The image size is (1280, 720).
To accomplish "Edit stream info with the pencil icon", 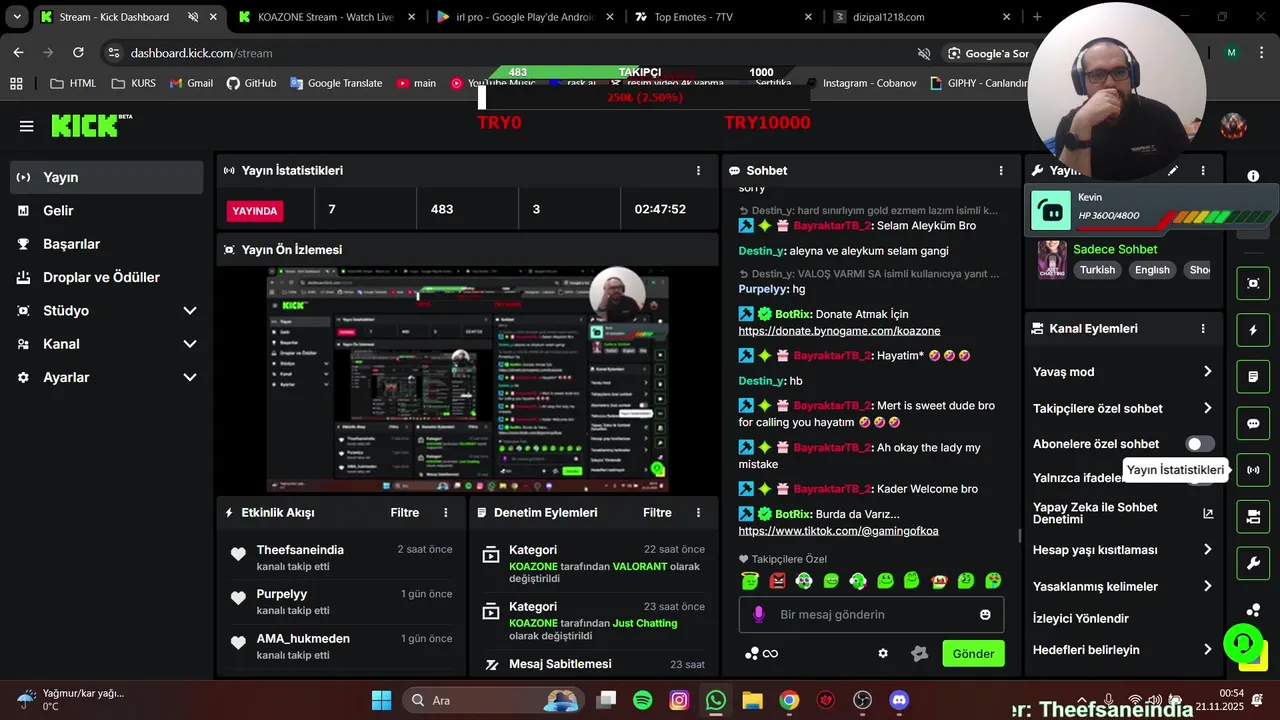I will [x=1173, y=171].
